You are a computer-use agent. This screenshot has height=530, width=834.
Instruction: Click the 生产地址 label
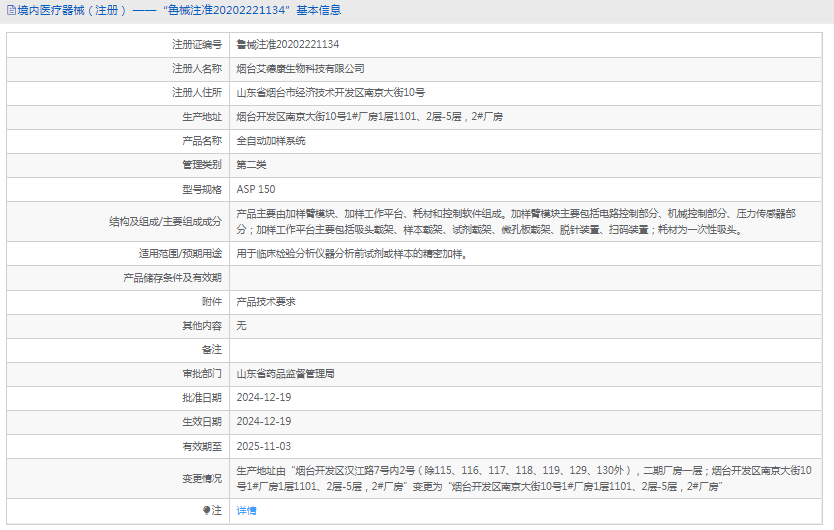(202, 117)
